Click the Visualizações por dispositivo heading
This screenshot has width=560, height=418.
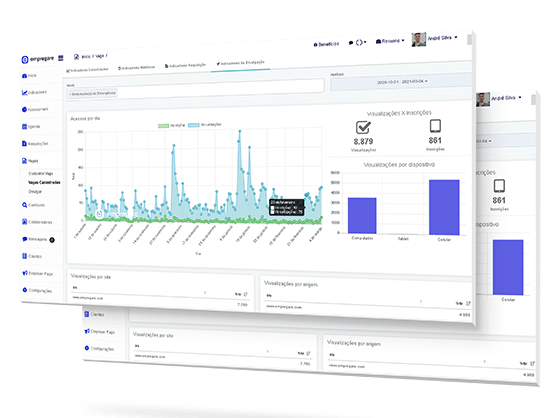[x=399, y=165]
